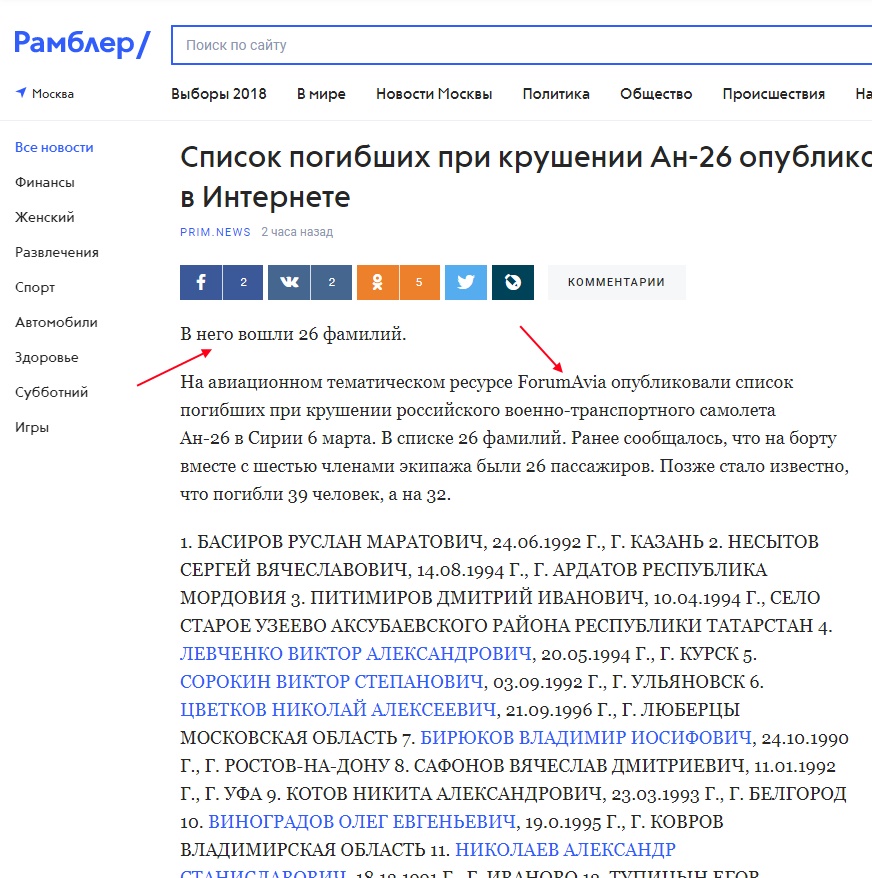Go to Спорт sidebar section

tap(35, 287)
